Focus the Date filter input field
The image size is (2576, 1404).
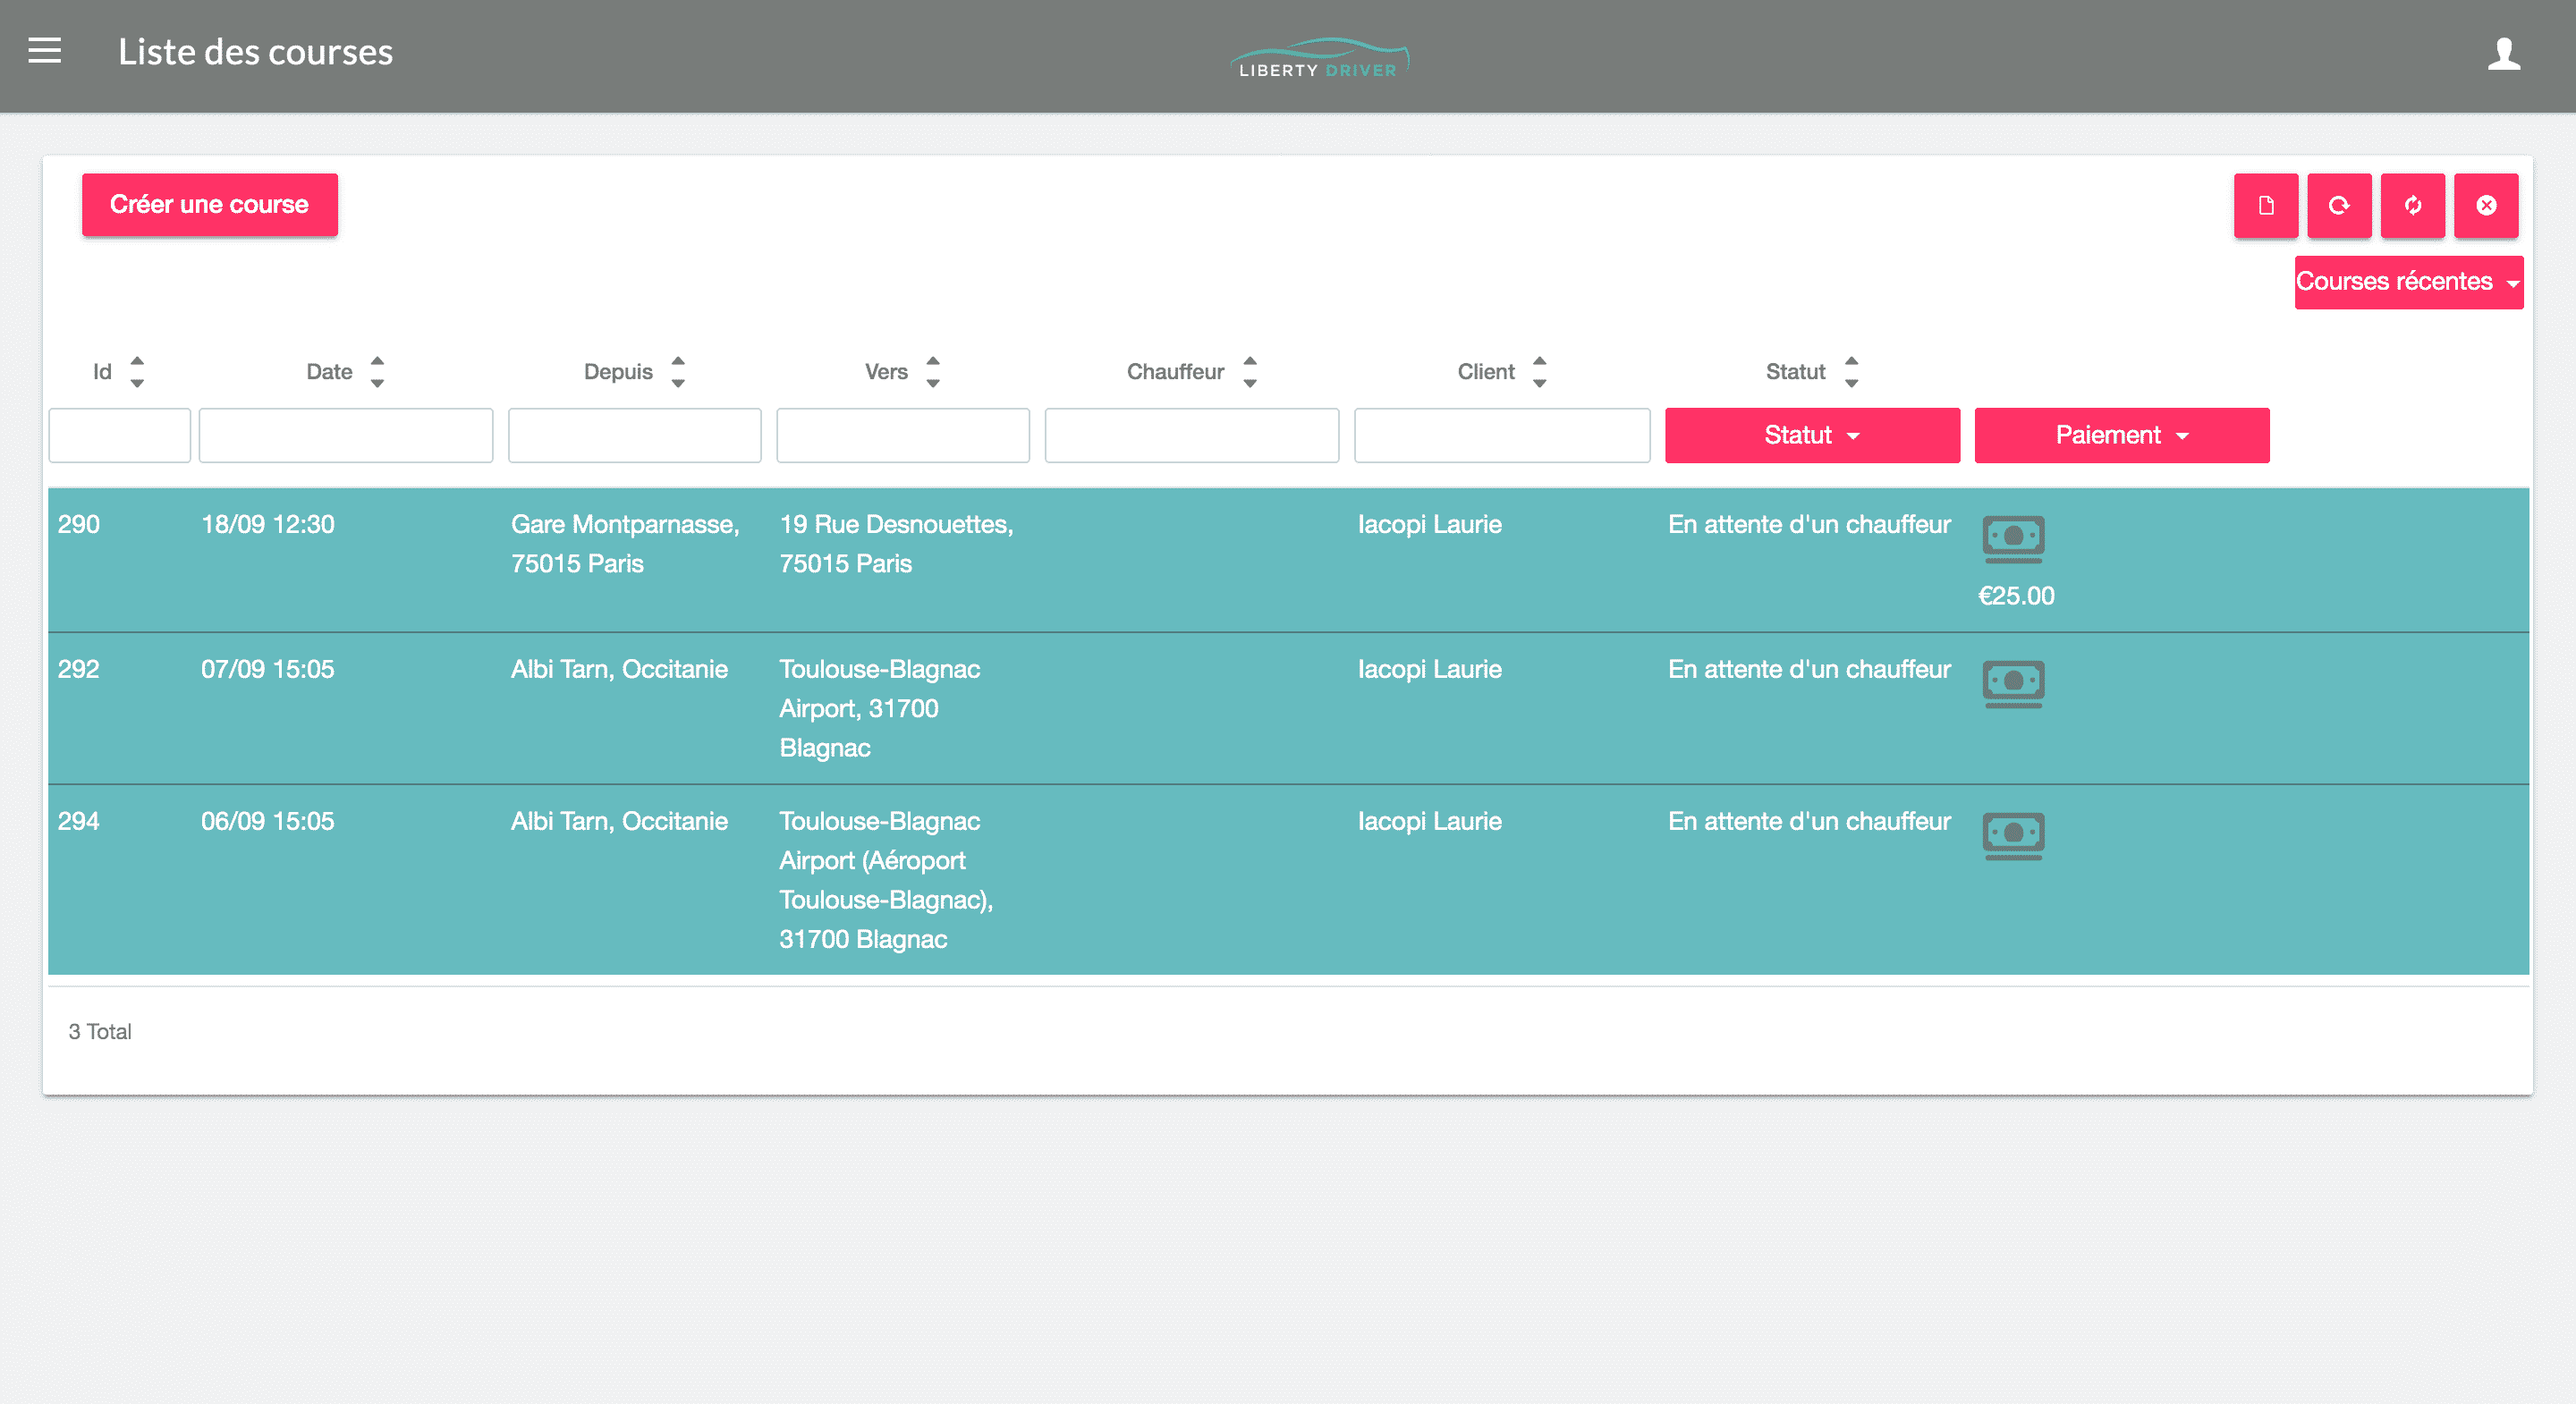point(345,435)
